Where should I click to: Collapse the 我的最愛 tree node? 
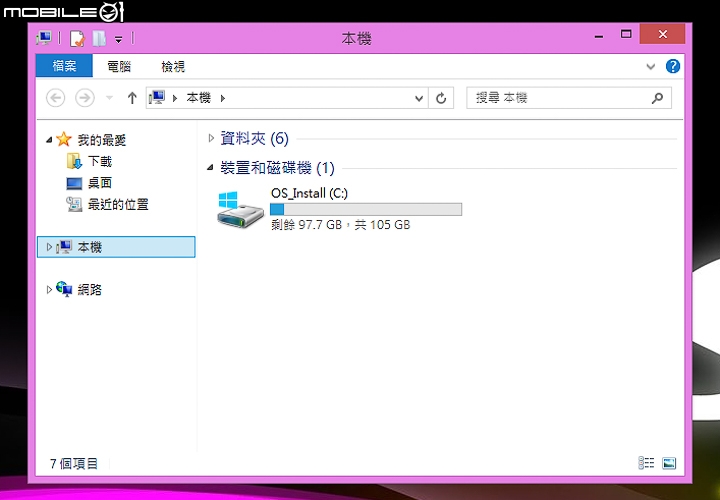[49, 140]
